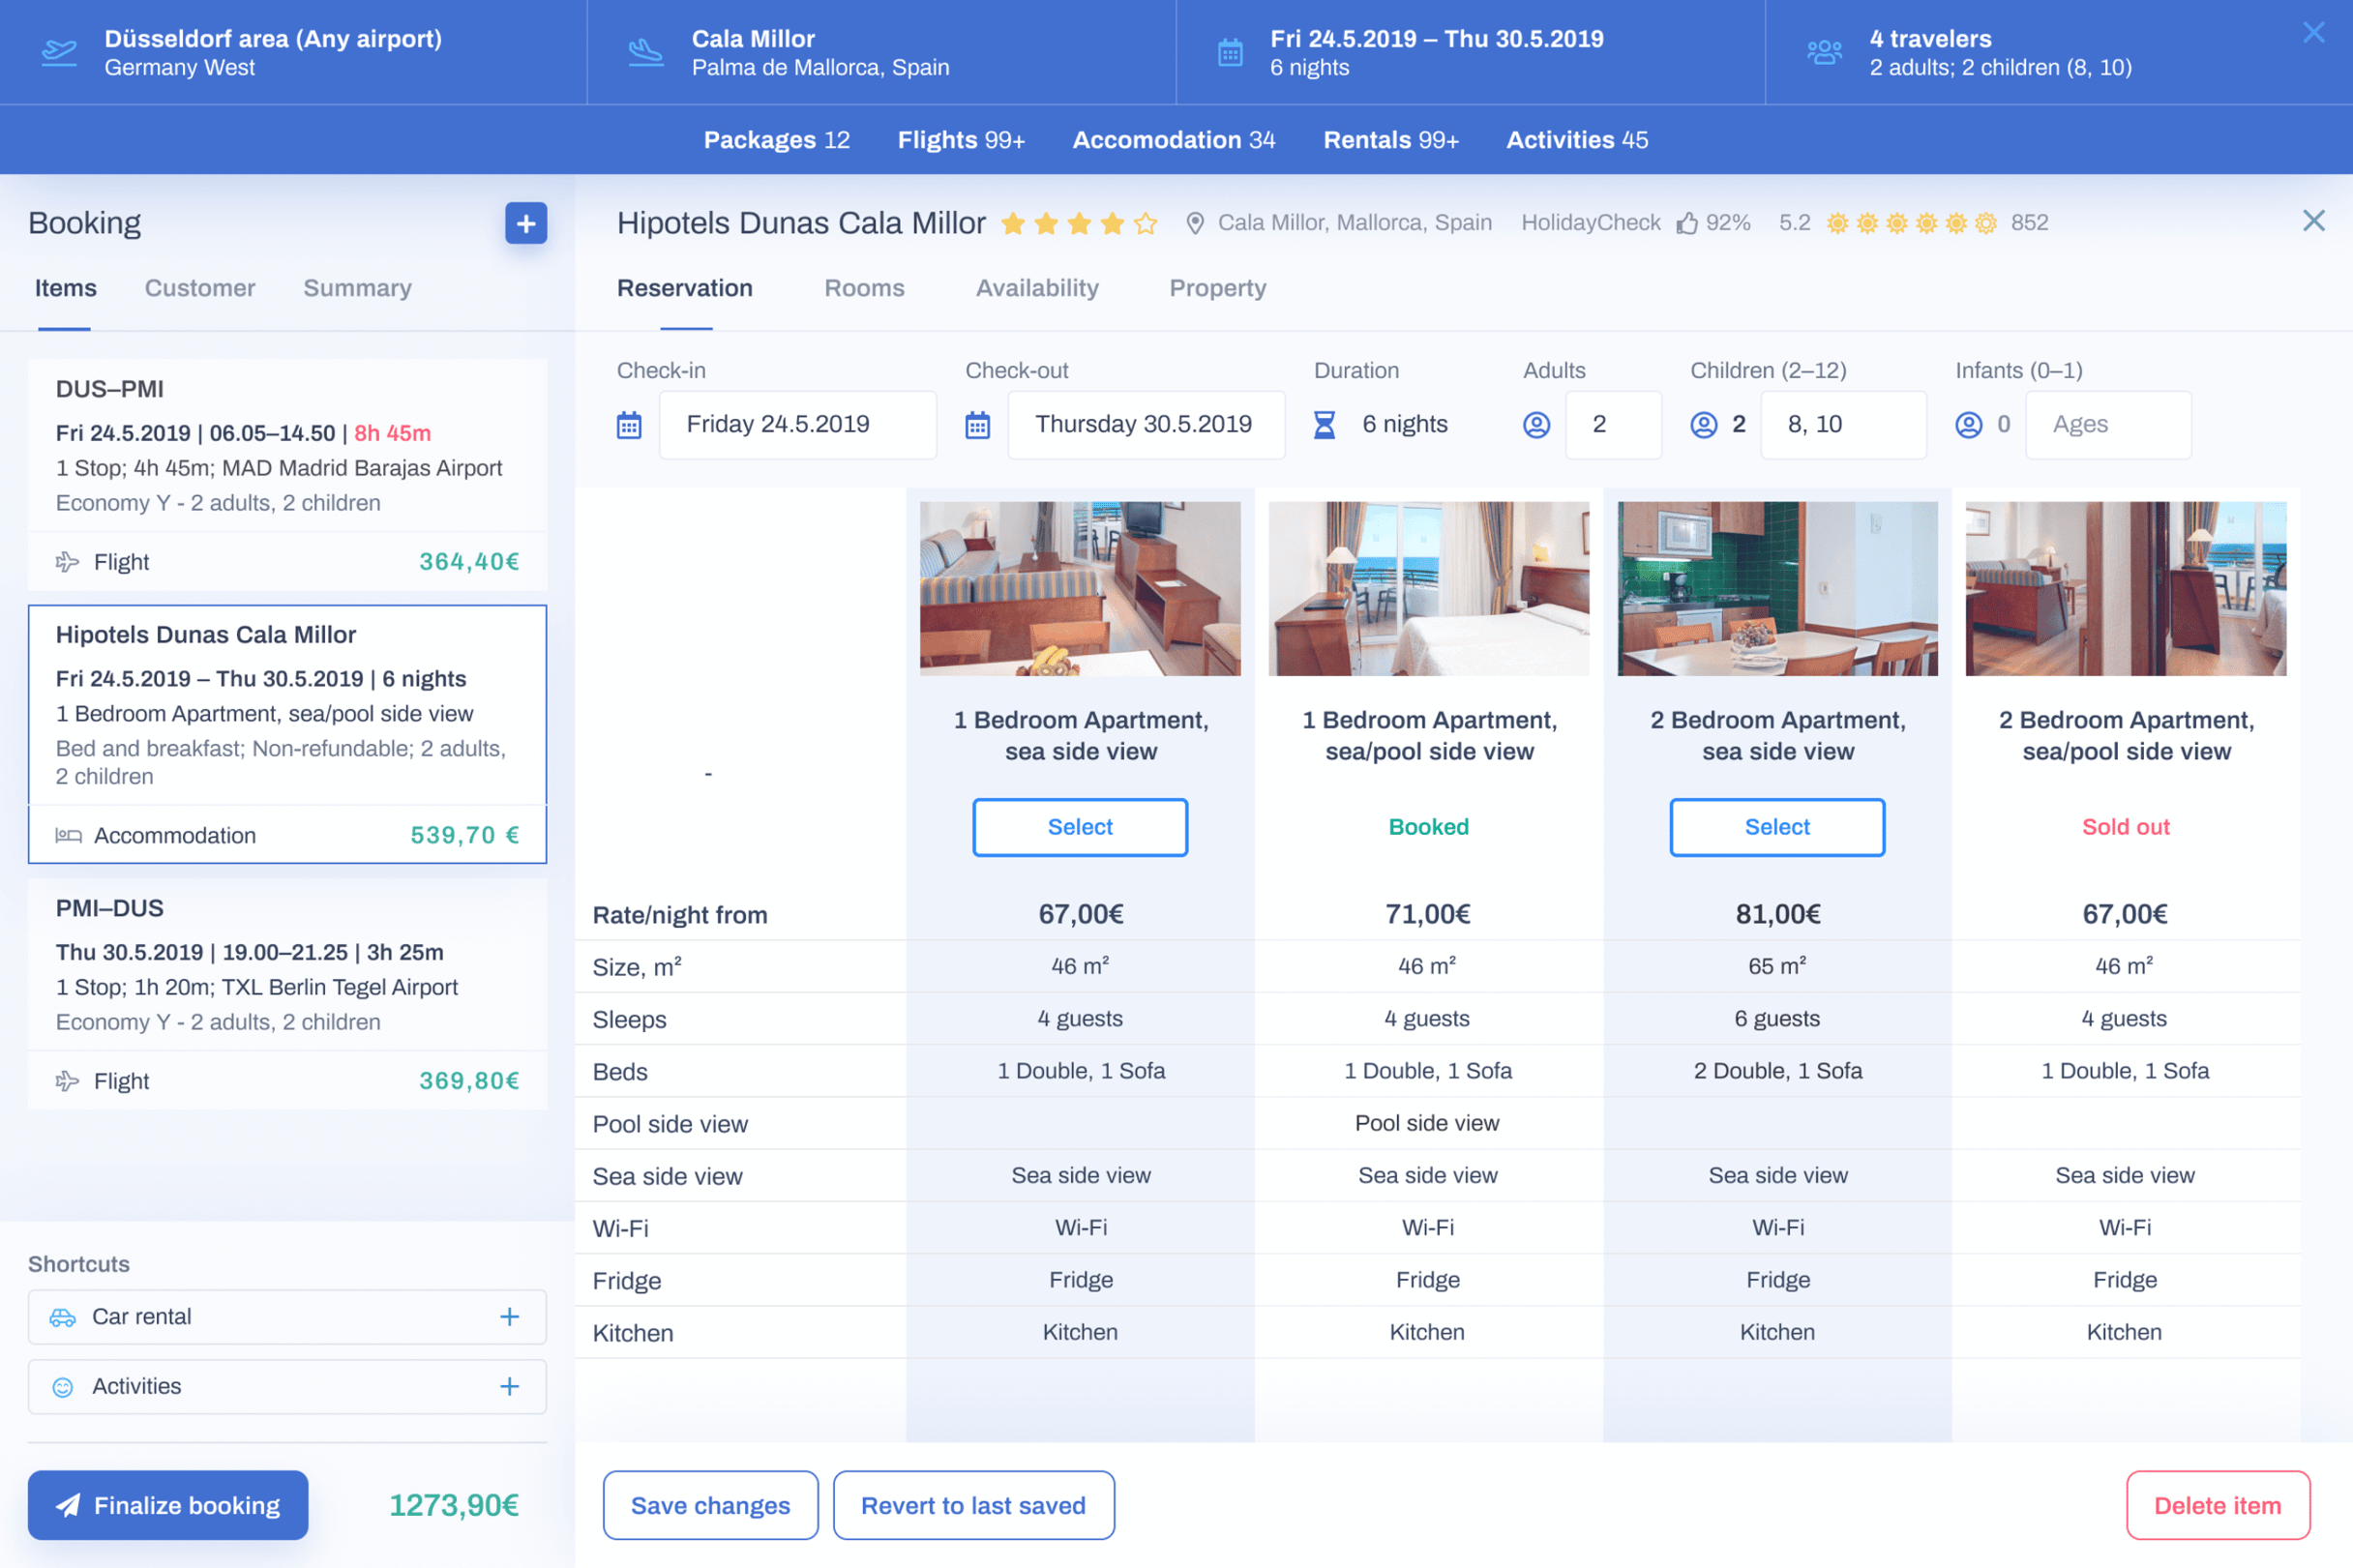Click the duration hourglass icon
This screenshot has height=1568, width=2353.
click(x=1324, y=425)
